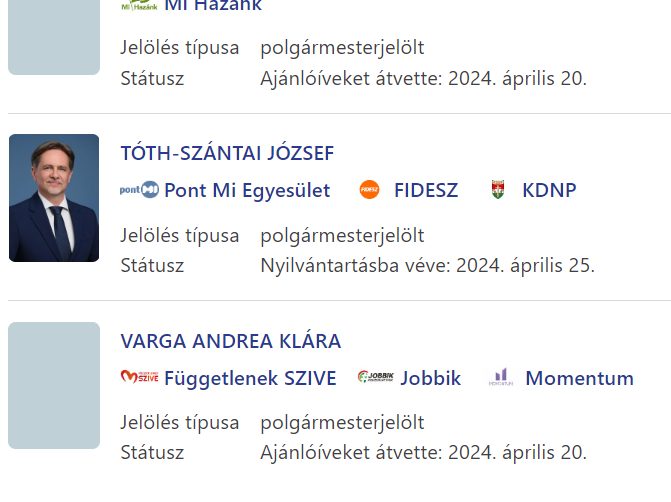Click Varga Andrea Klára's placeholder photo
The width and height of the screenshot is (671, 502).
(54, 385)
